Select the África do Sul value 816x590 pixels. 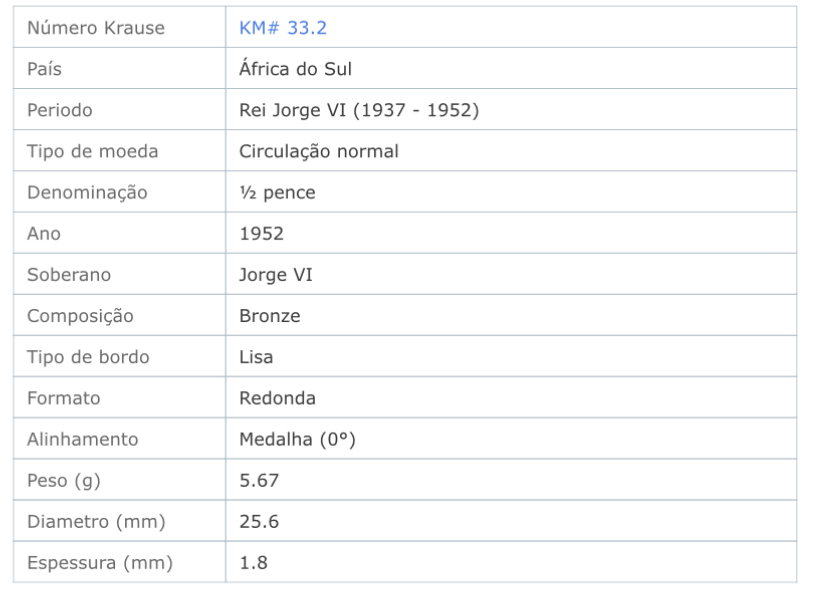(x=295, y=69)
